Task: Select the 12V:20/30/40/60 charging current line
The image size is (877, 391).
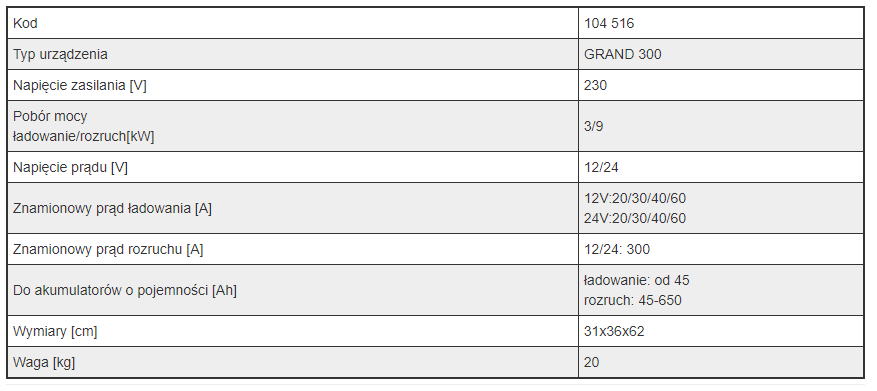Action: [x=635, y=199]
